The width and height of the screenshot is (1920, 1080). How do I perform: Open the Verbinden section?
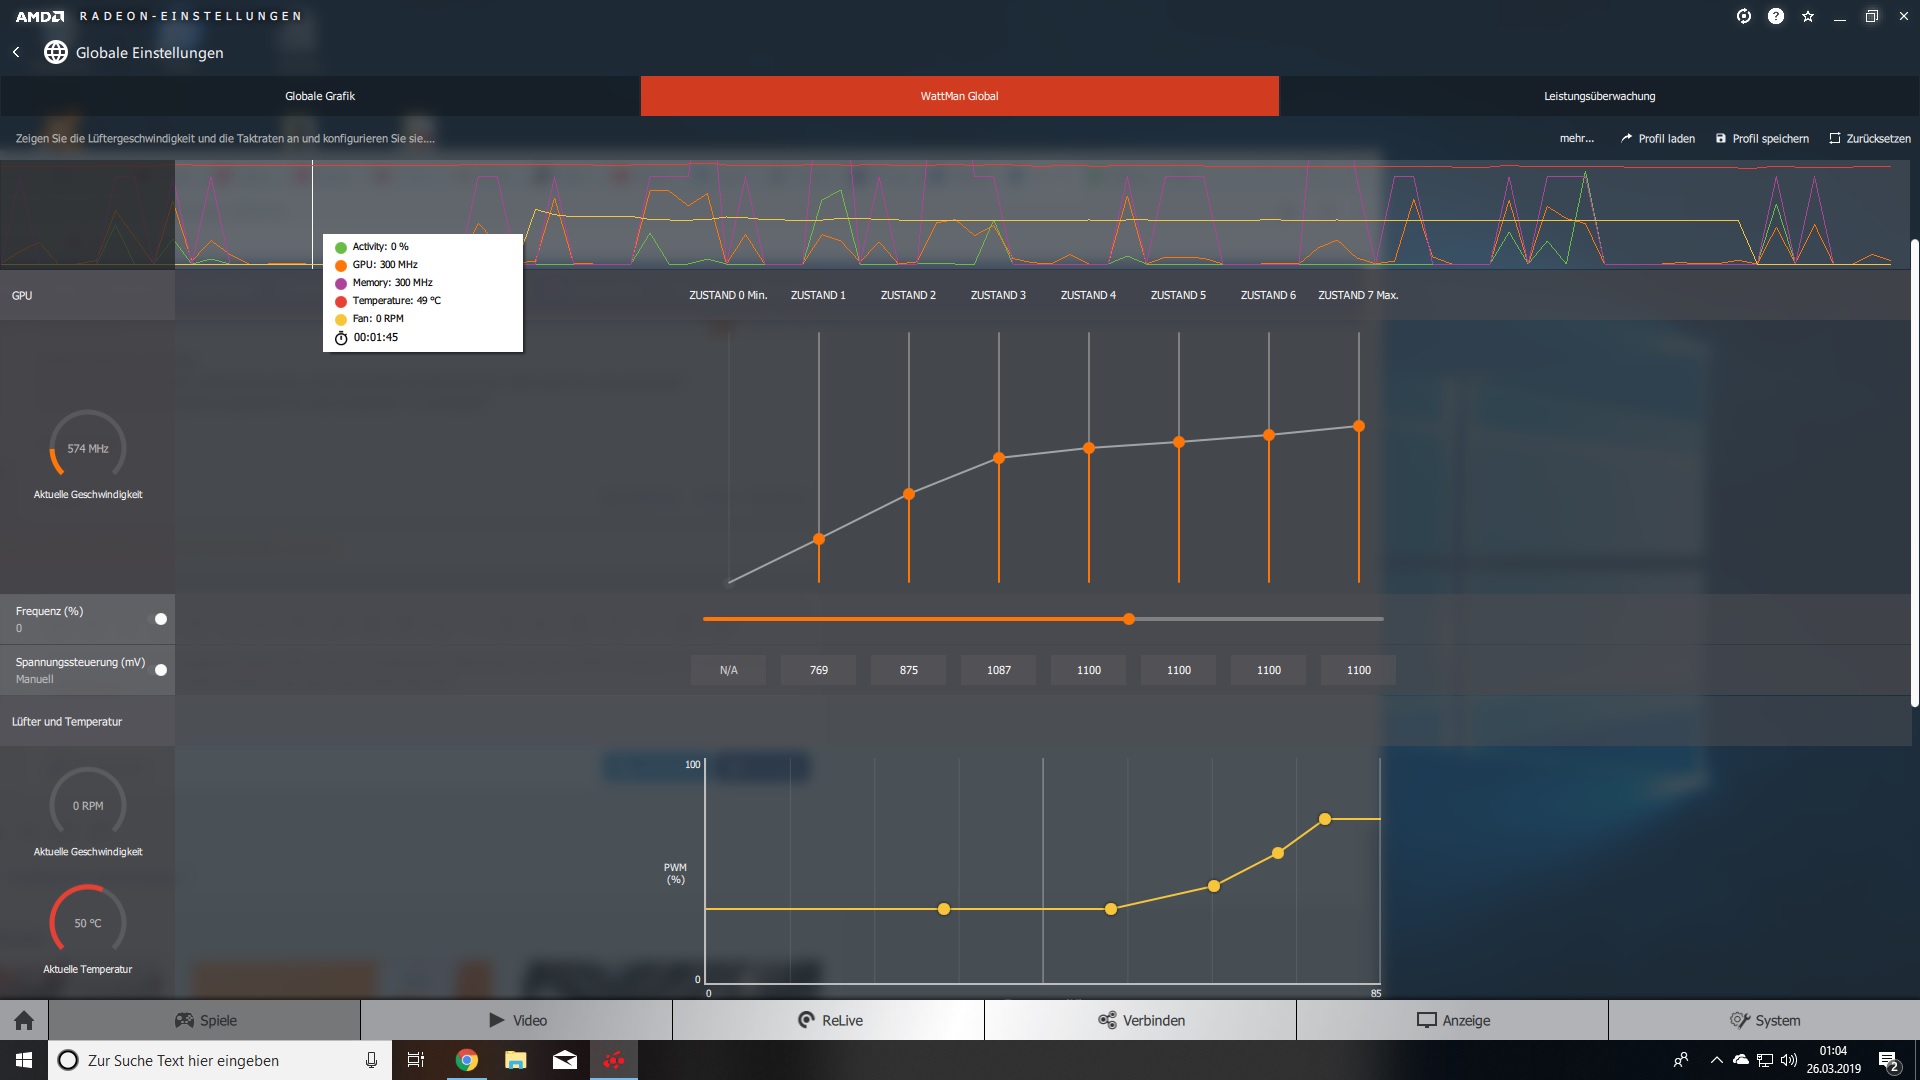[x=1140, y=1020]
